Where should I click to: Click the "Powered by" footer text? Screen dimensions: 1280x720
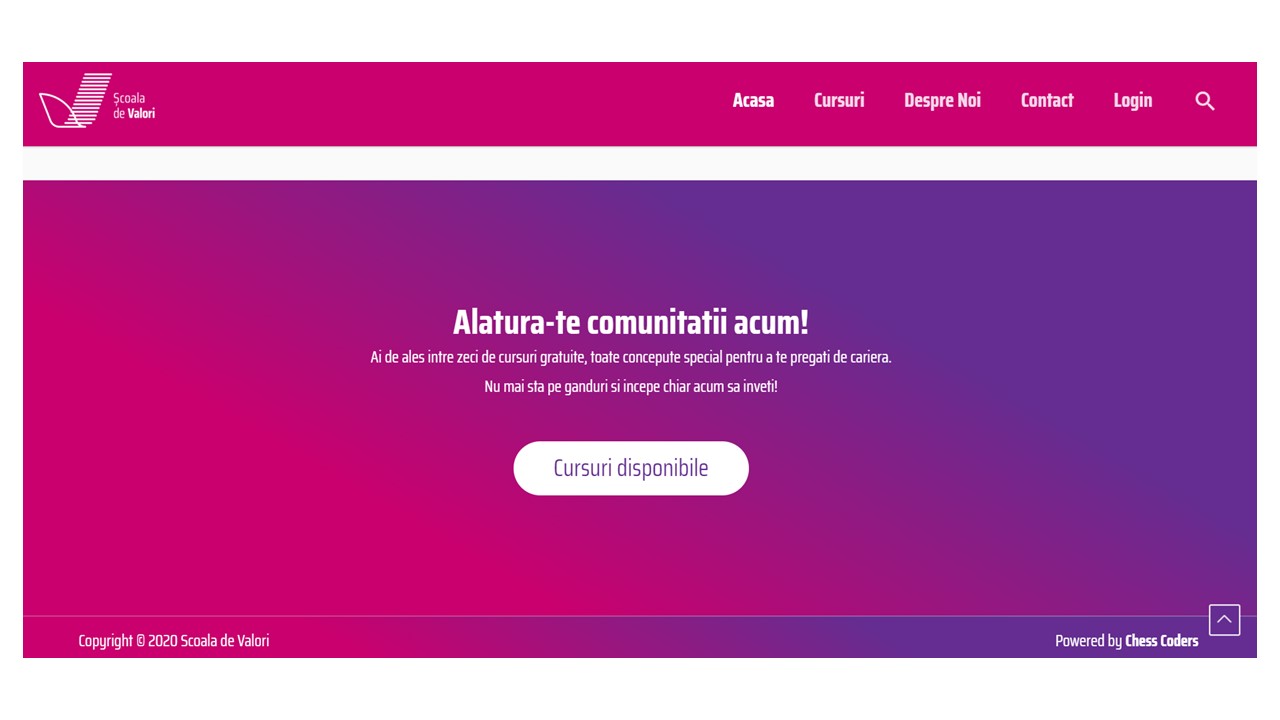1088,641
